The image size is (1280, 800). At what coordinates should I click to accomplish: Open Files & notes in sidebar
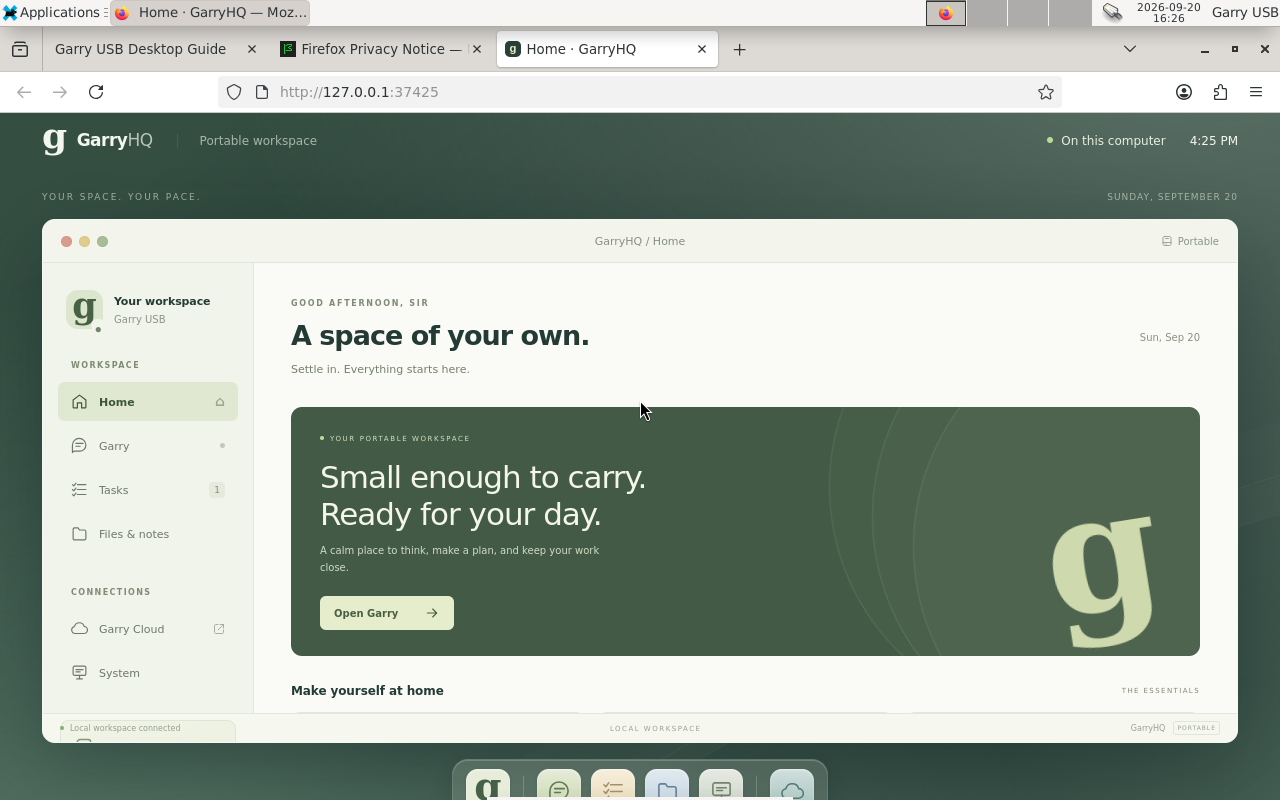(148, 534)
